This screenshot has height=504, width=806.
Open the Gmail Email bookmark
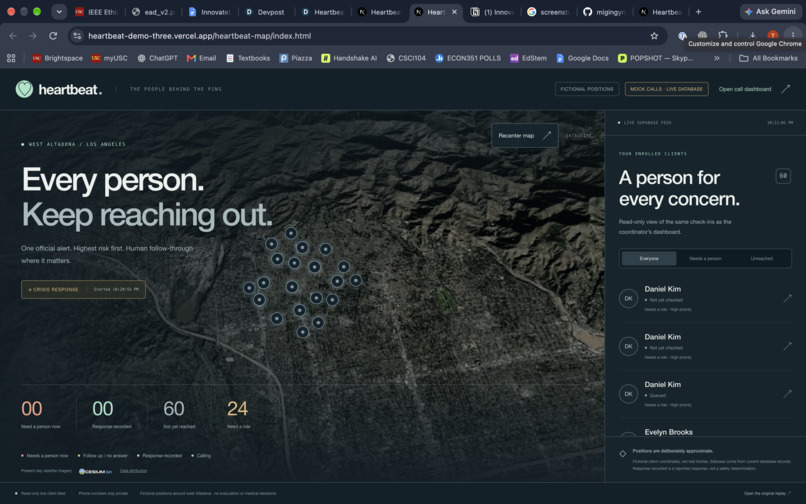(x=201, y=58)
